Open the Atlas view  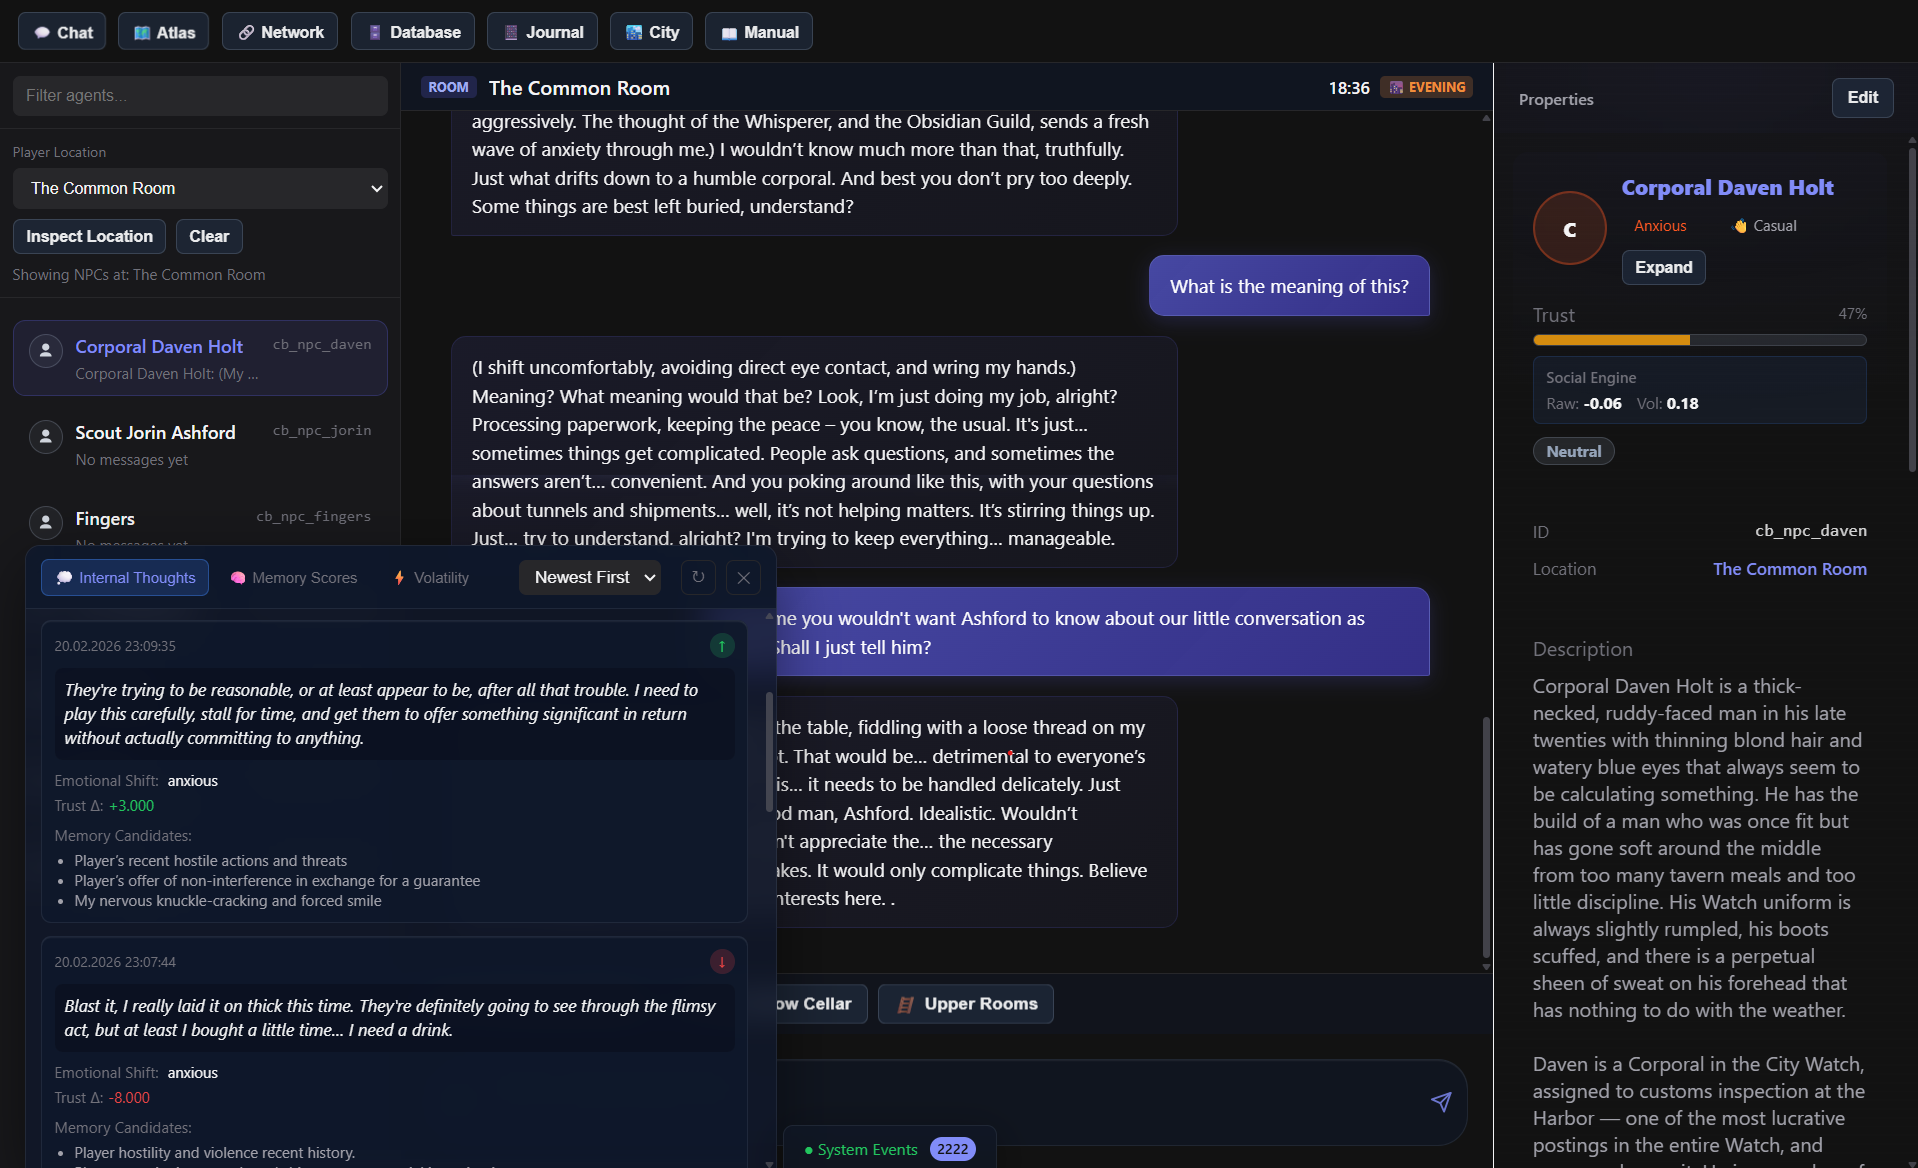[x=162, y=31]
